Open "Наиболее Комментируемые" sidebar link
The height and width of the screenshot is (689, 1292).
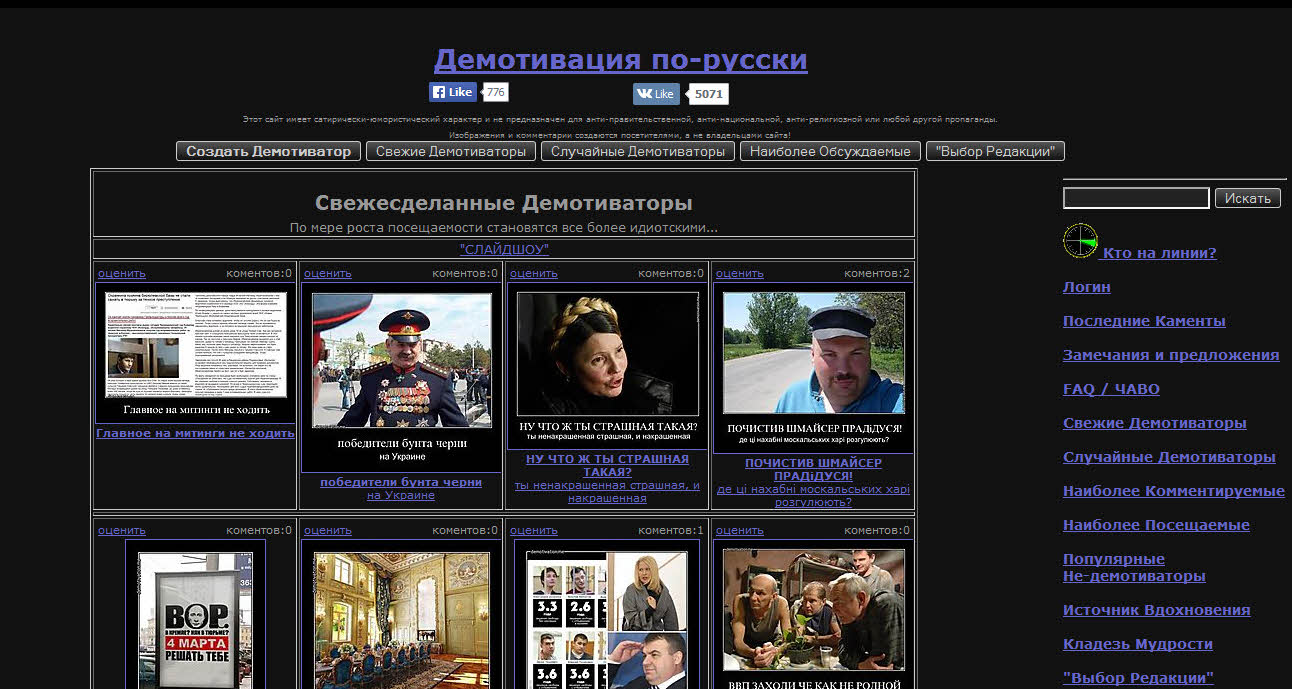pos(1174,491)
